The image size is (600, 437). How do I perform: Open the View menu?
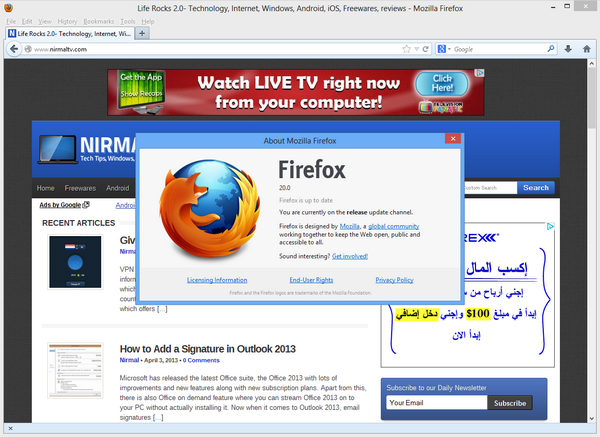[45, 21]
